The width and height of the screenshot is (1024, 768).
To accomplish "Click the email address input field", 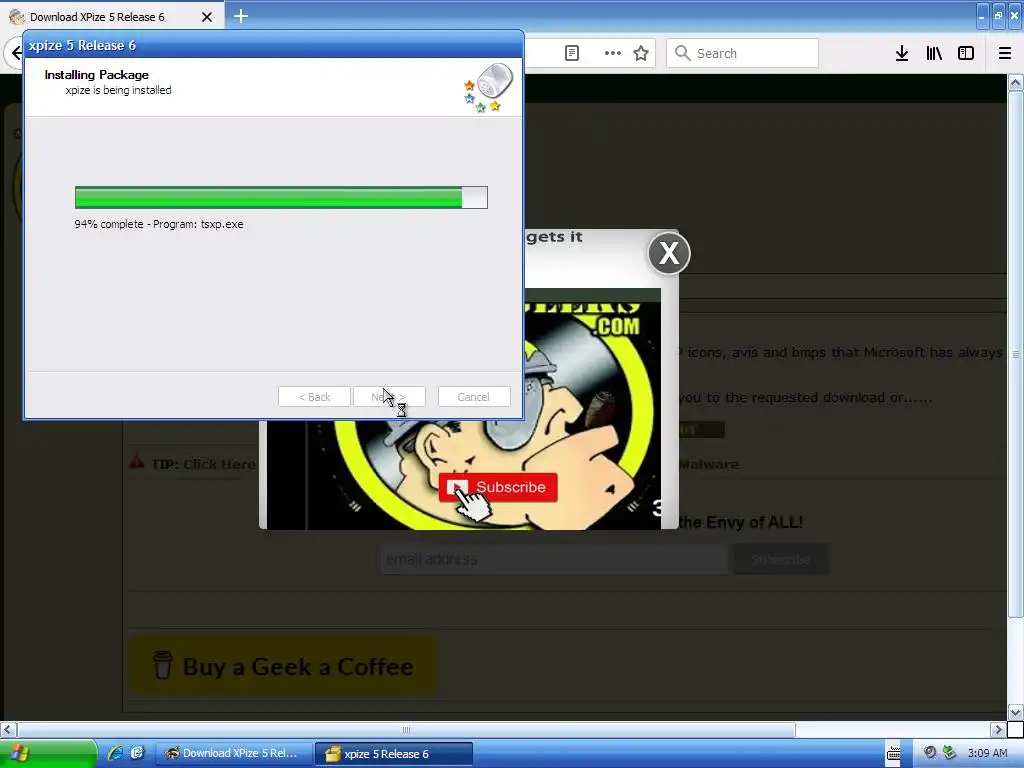I will coord(553,559).
